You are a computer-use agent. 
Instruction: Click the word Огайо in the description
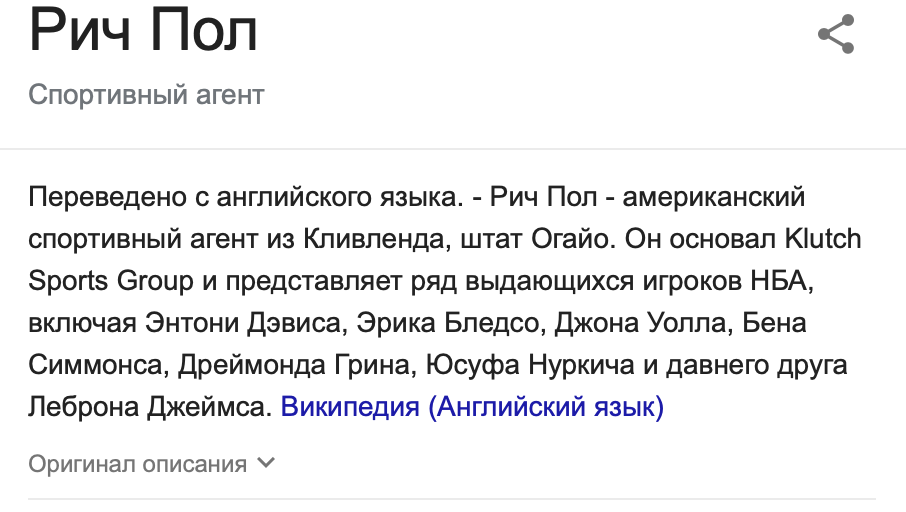click(574, 239)
